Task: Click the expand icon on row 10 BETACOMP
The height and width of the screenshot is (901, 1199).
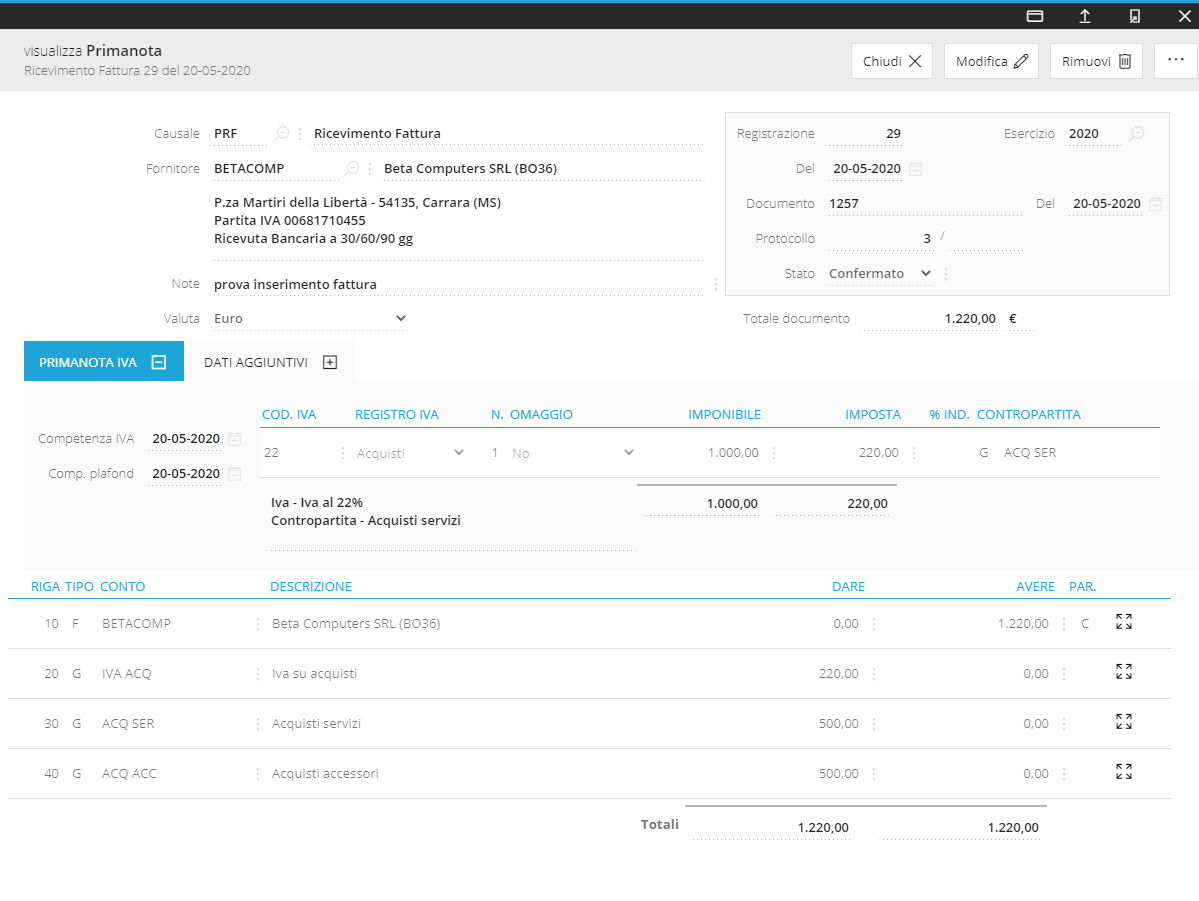Action: click(x=1123, y=622)
